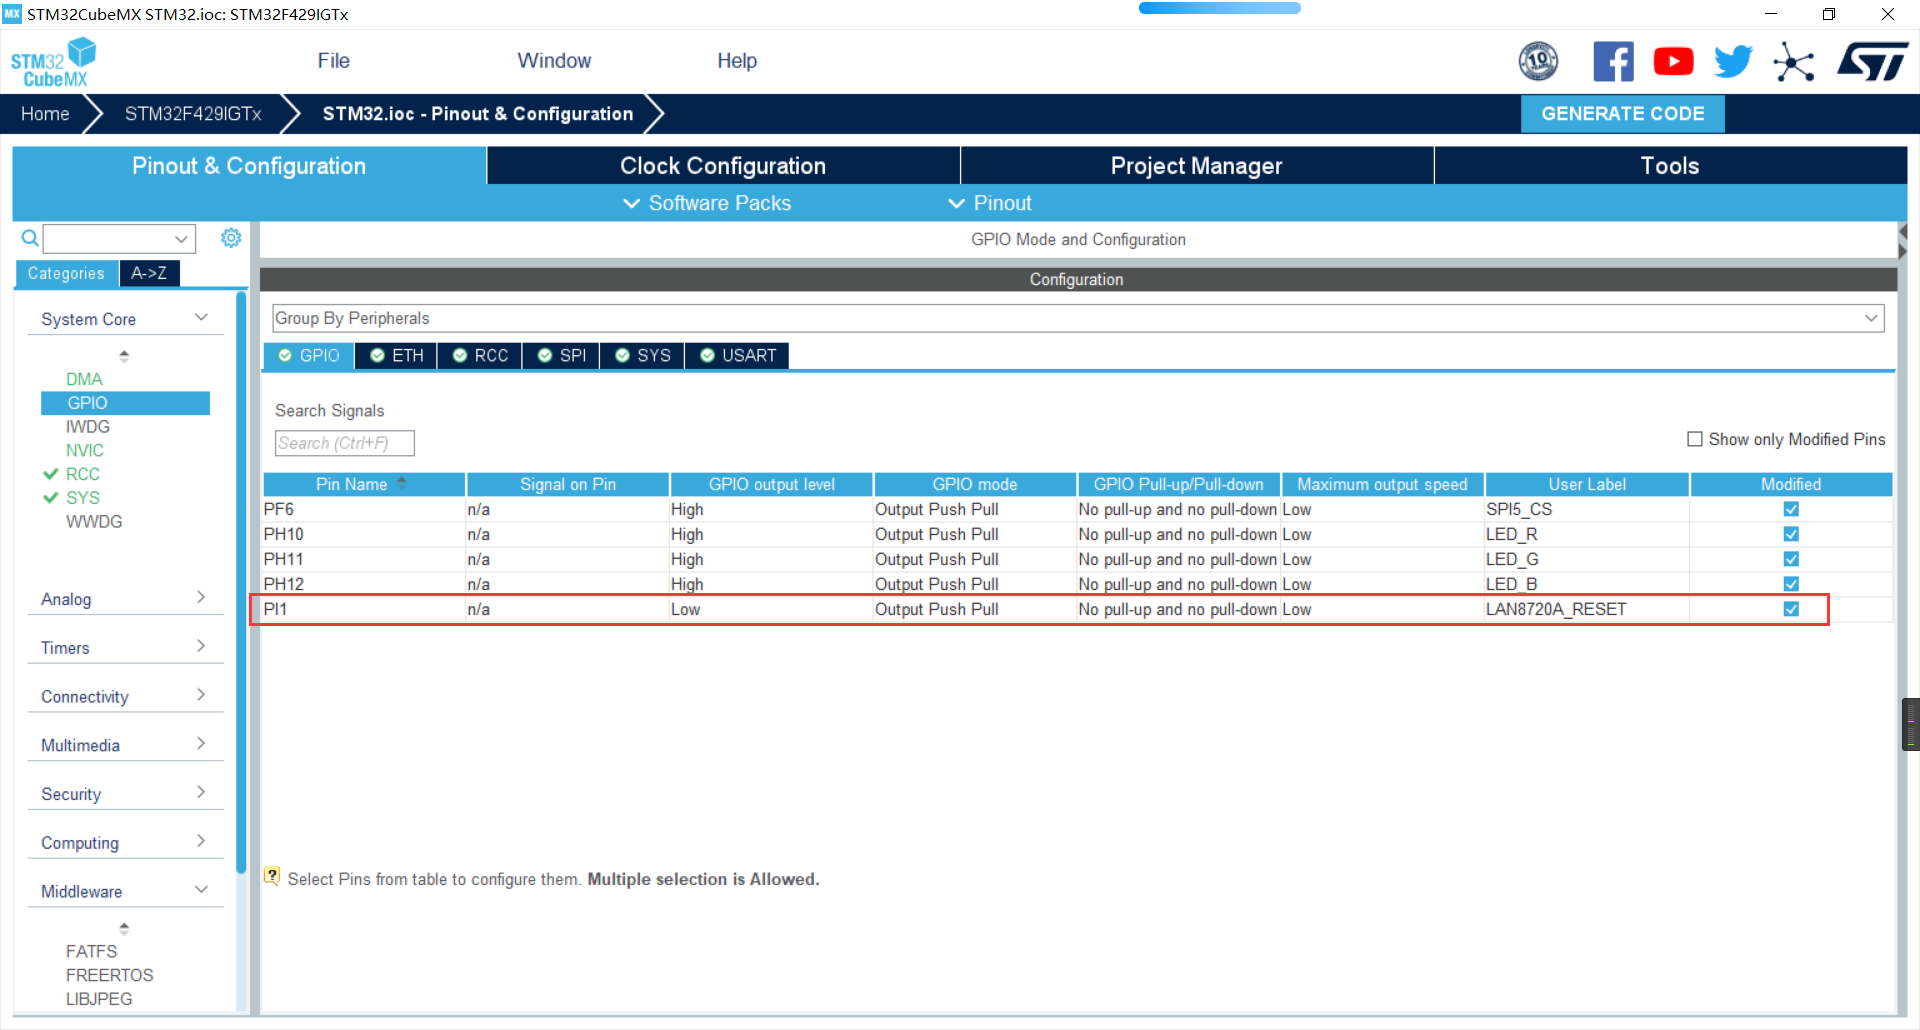The image size is (1920, 1030).
Task: Open the category search combo box arrow
Action: point(181,239)
